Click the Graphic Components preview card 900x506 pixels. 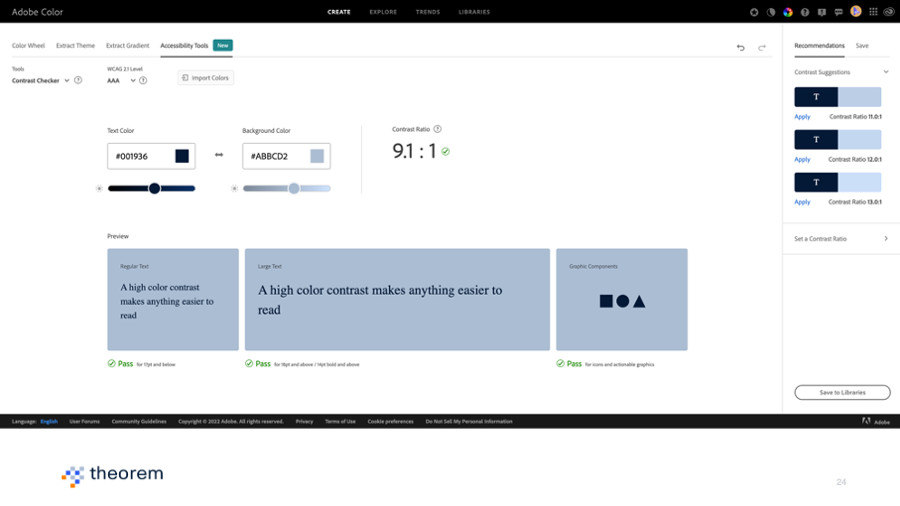pyautogui.click(x=622, y=299)
